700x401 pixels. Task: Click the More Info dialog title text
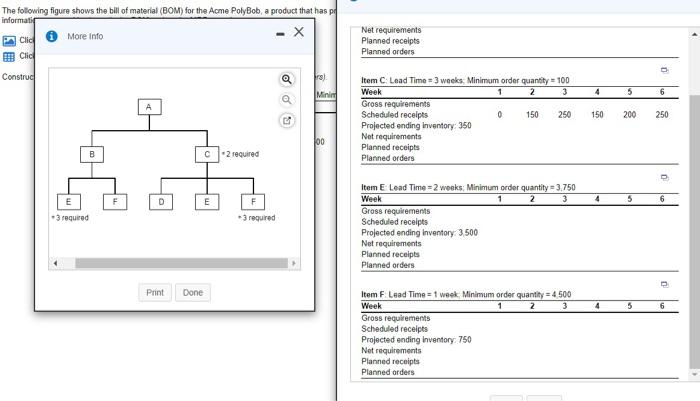(85, 36)
